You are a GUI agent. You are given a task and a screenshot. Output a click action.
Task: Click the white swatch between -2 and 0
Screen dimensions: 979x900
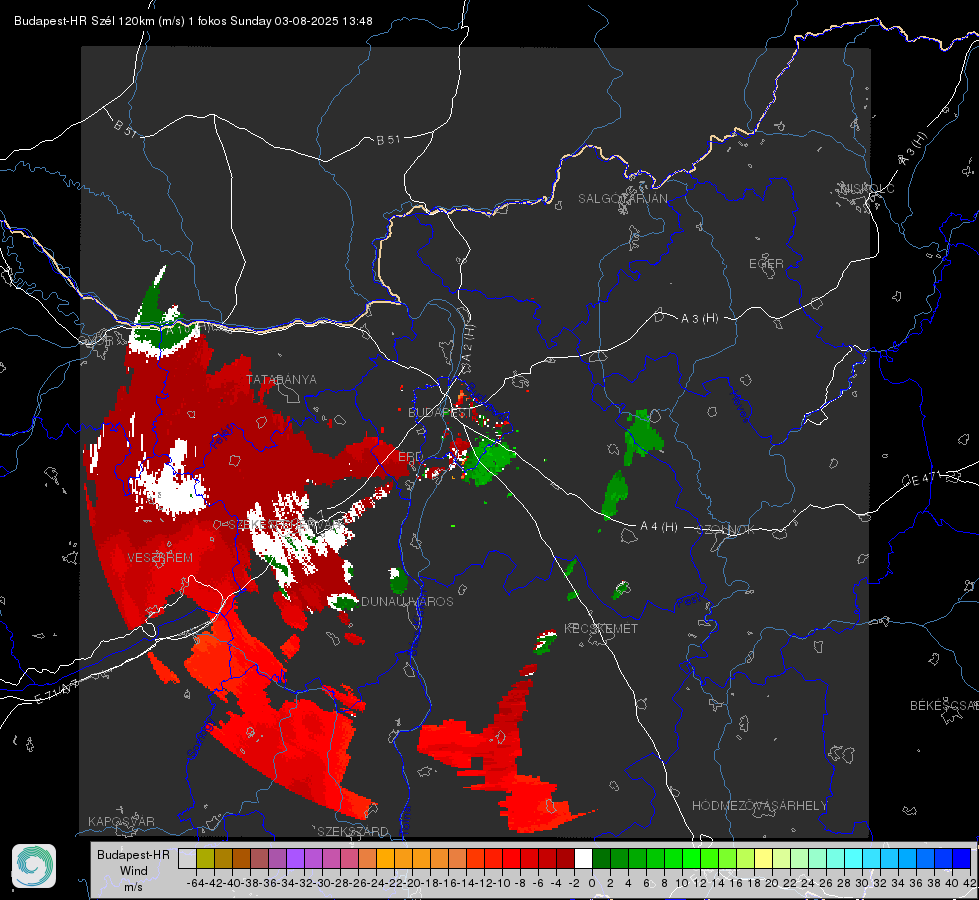point(583,858)
